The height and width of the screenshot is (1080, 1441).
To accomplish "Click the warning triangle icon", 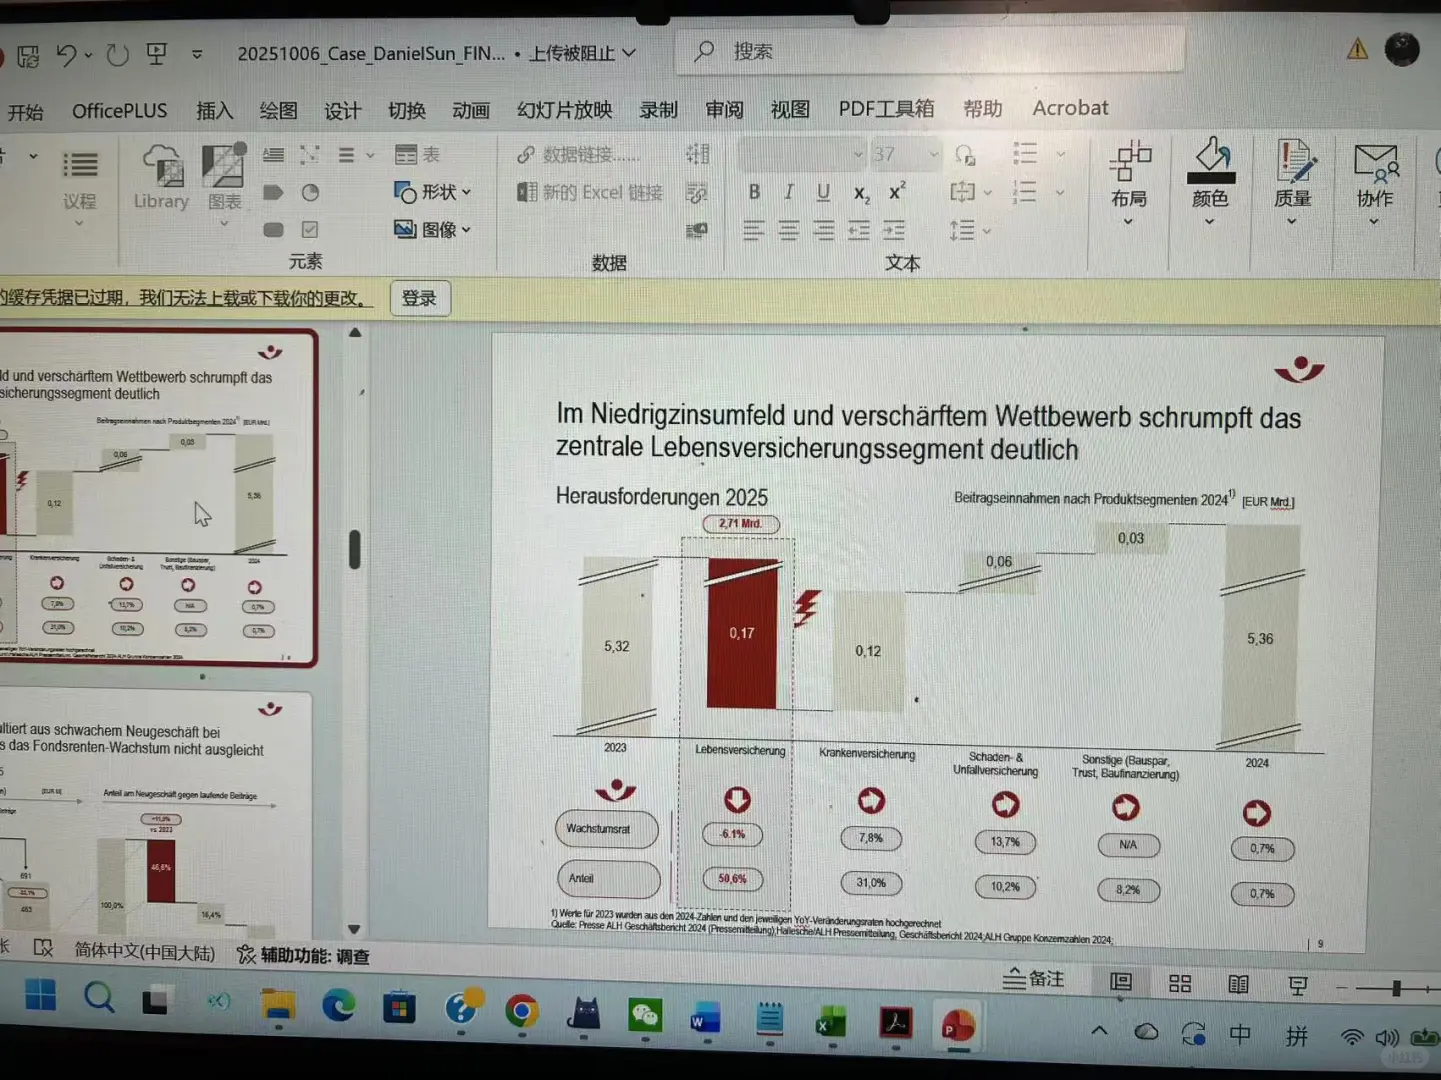I will tap(1357, 48).
